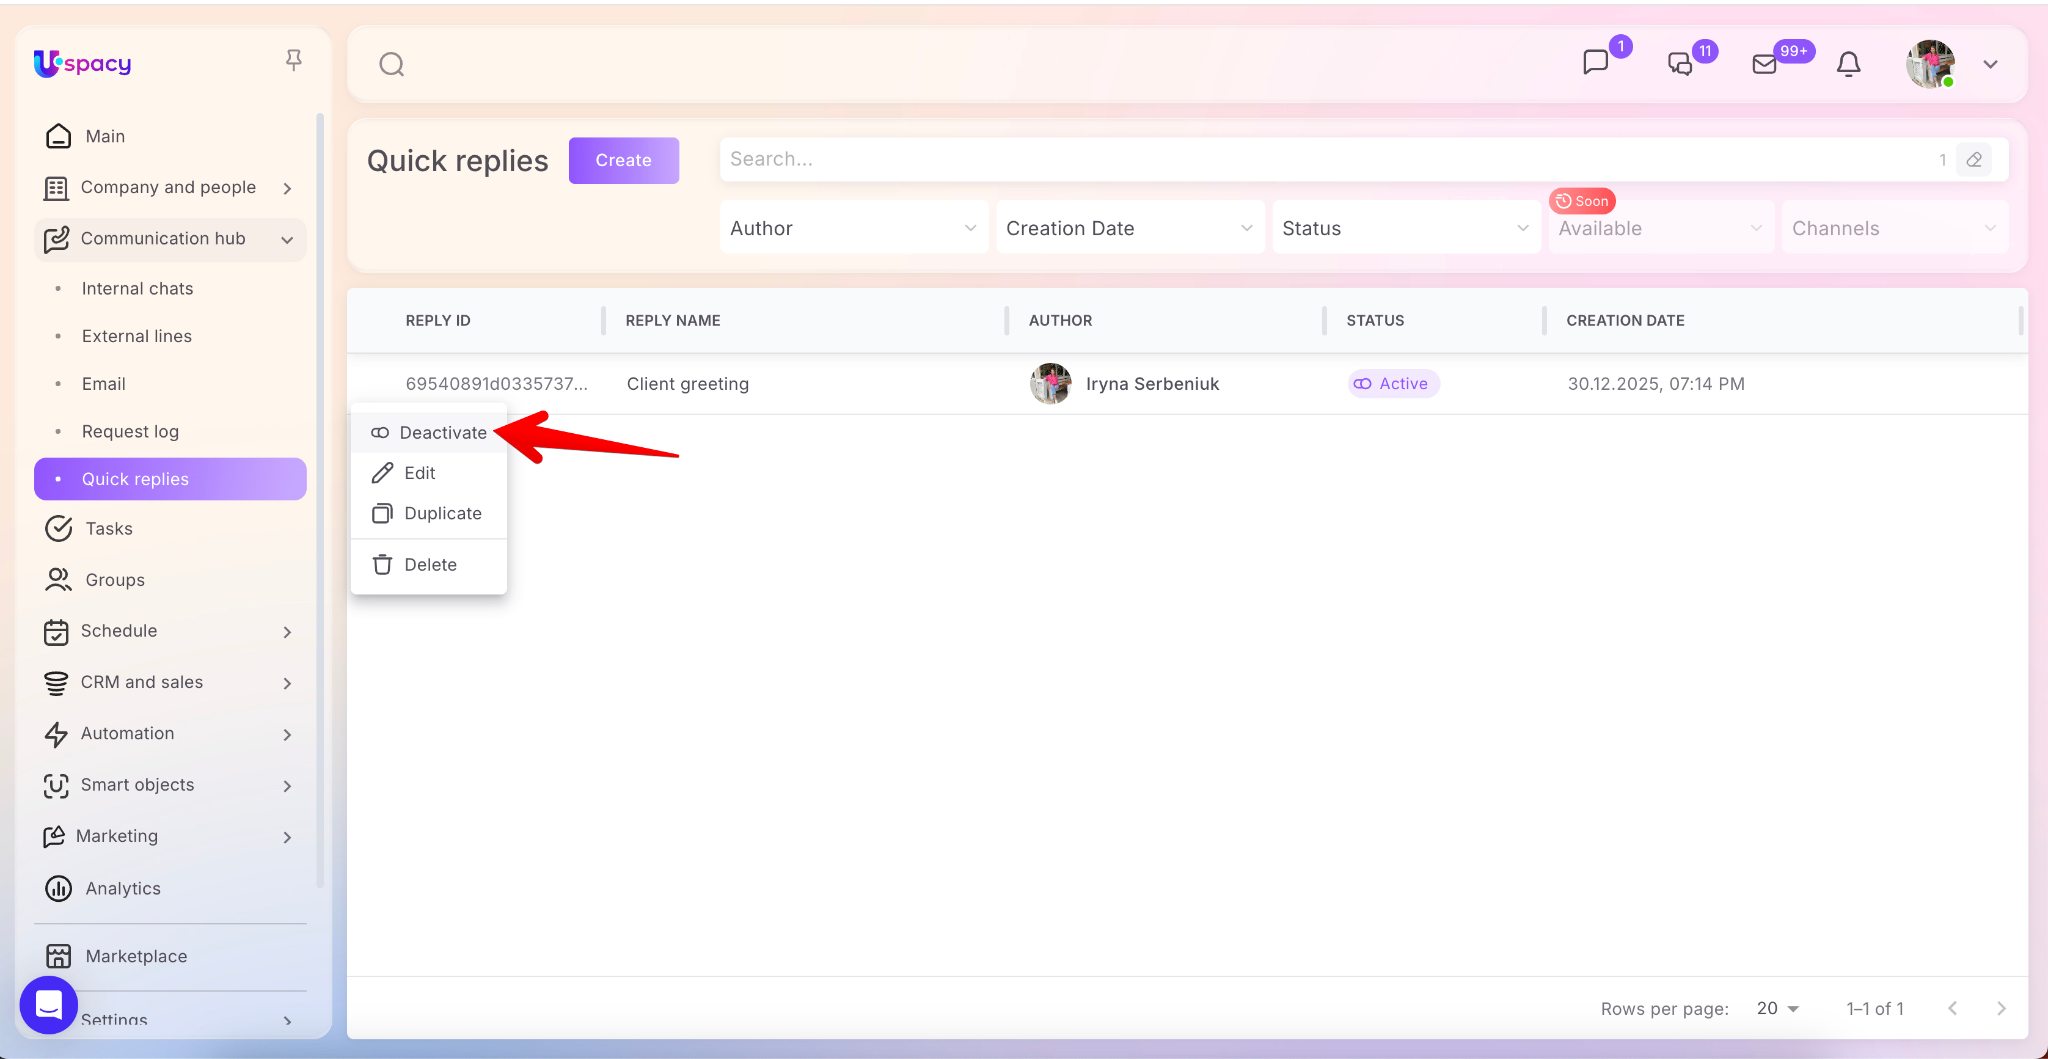Choose Delete from the context menu
Screen dimensions: 2048x1059
tap(430, 565)
